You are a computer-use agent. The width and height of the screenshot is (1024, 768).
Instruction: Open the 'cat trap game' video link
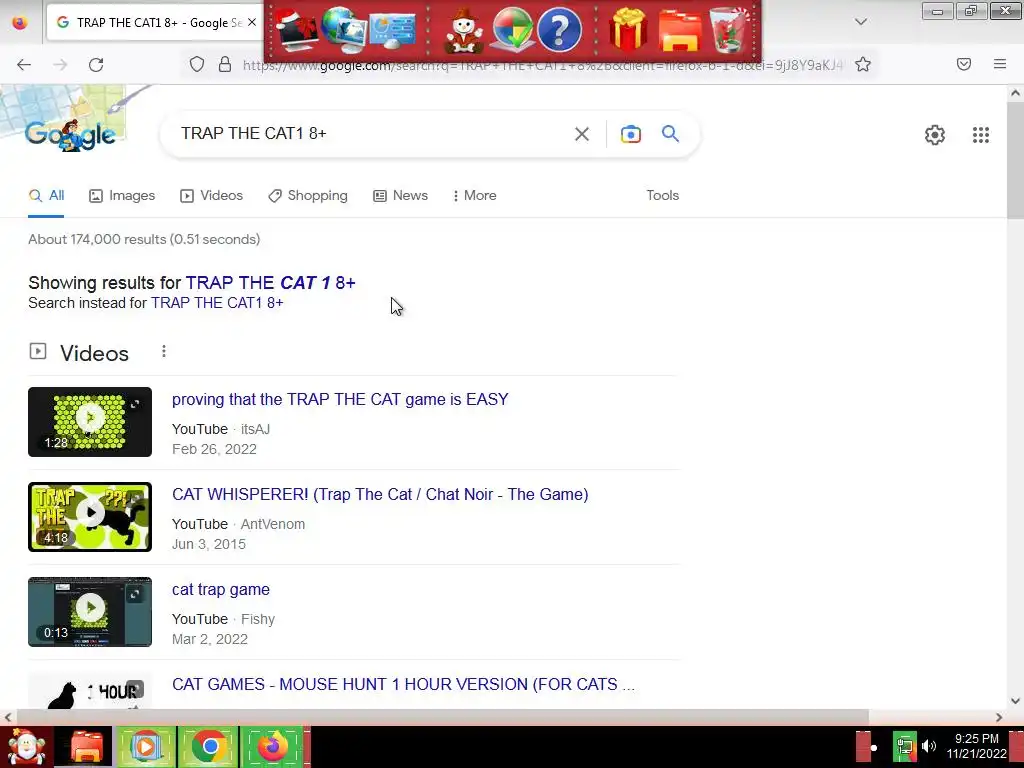[221, 589]
